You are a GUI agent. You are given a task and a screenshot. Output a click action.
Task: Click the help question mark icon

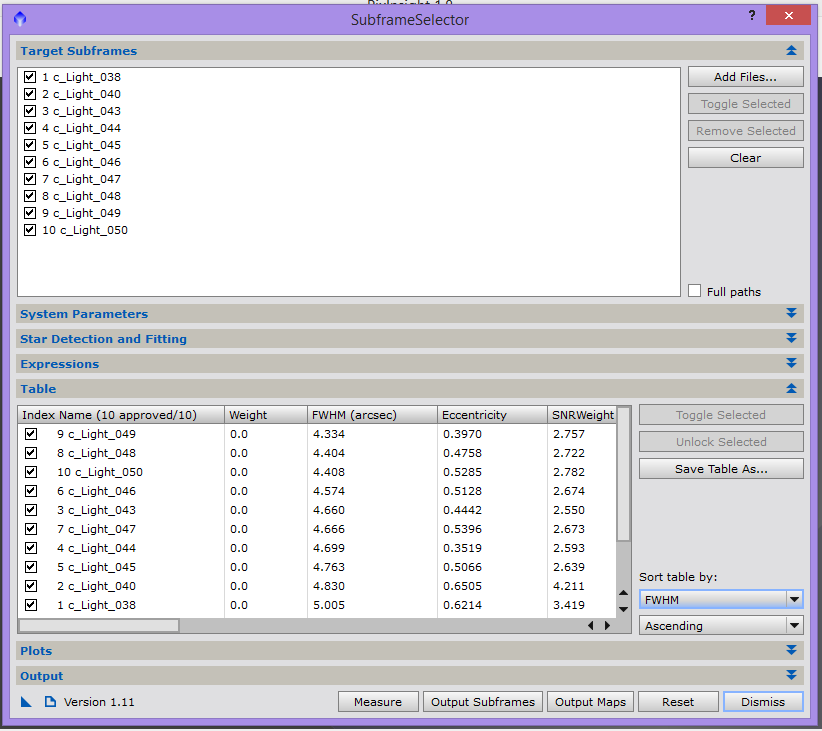pos(752,16)
